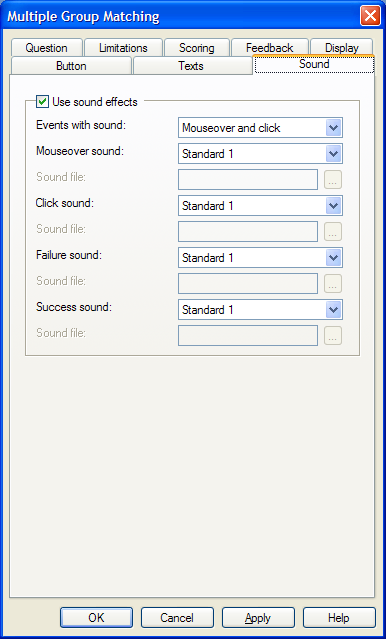This screenshot has height=639, width=386.
Task: Open Events with sound dropdown
Action: (260, 128)
